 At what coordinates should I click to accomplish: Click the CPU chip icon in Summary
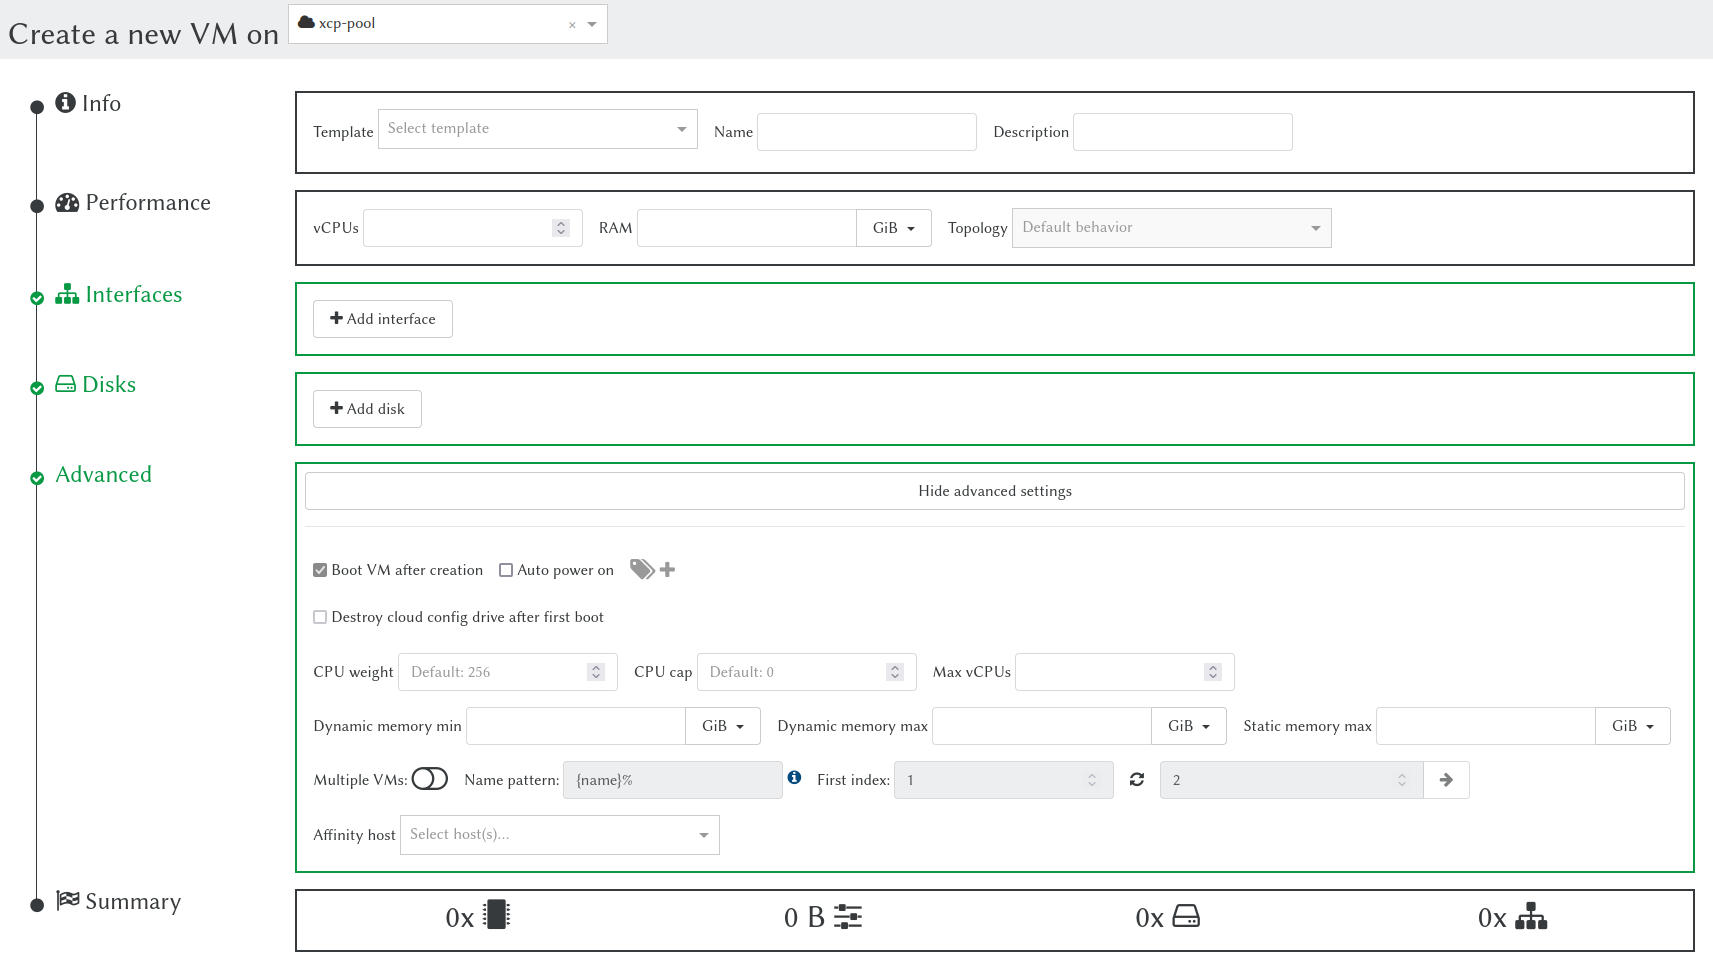click(496, 916)
